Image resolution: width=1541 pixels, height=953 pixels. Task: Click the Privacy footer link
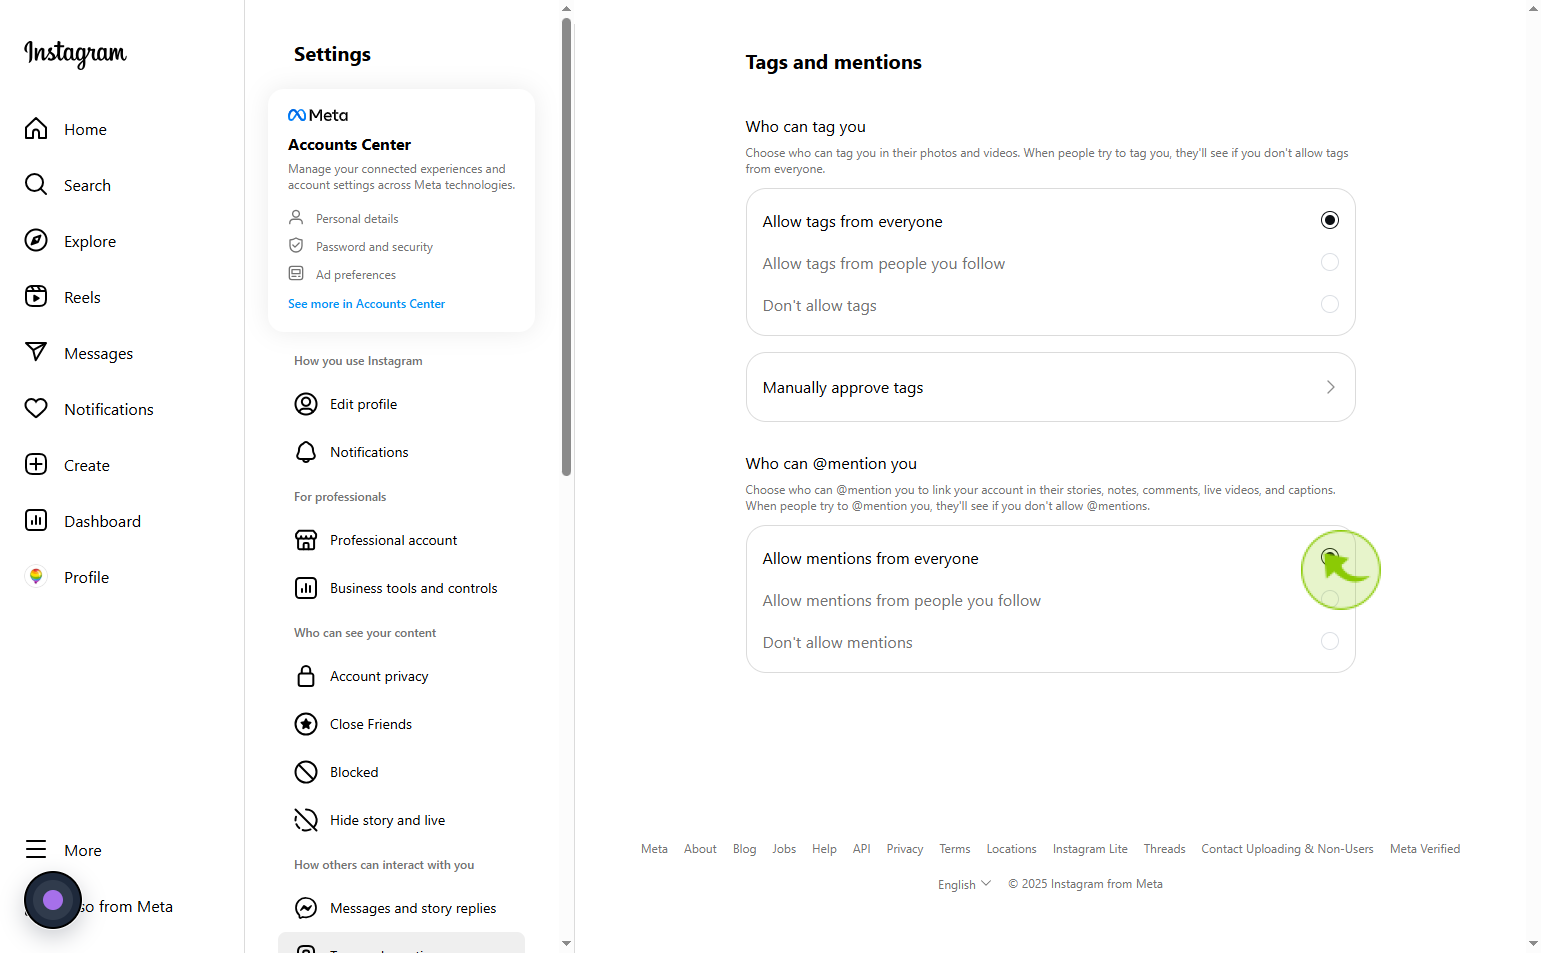pos(904,849)
